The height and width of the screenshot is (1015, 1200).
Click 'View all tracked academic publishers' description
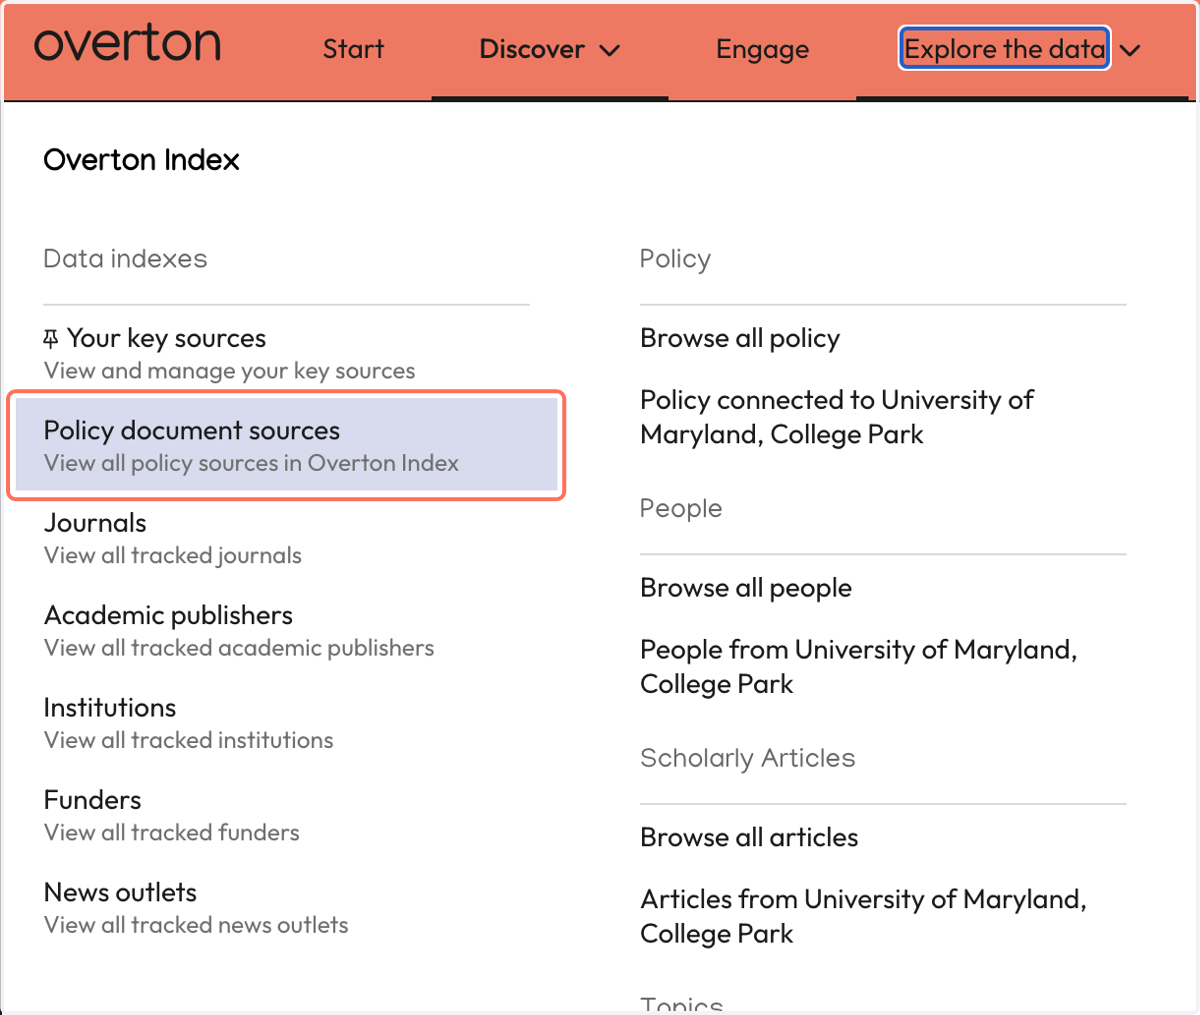238,648
